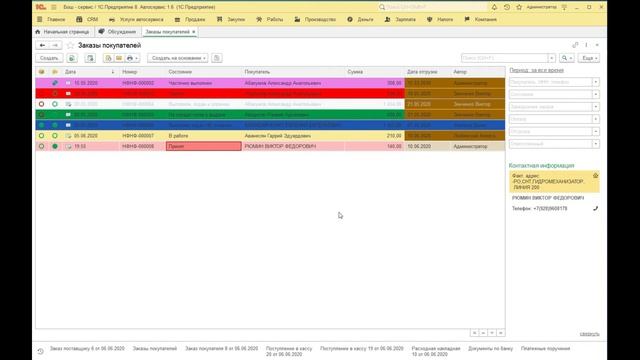Screen dimensions: 640x360
Task: Open the search field history dropdown arrow
Action: pyautogui.click(x=551, y=58)
